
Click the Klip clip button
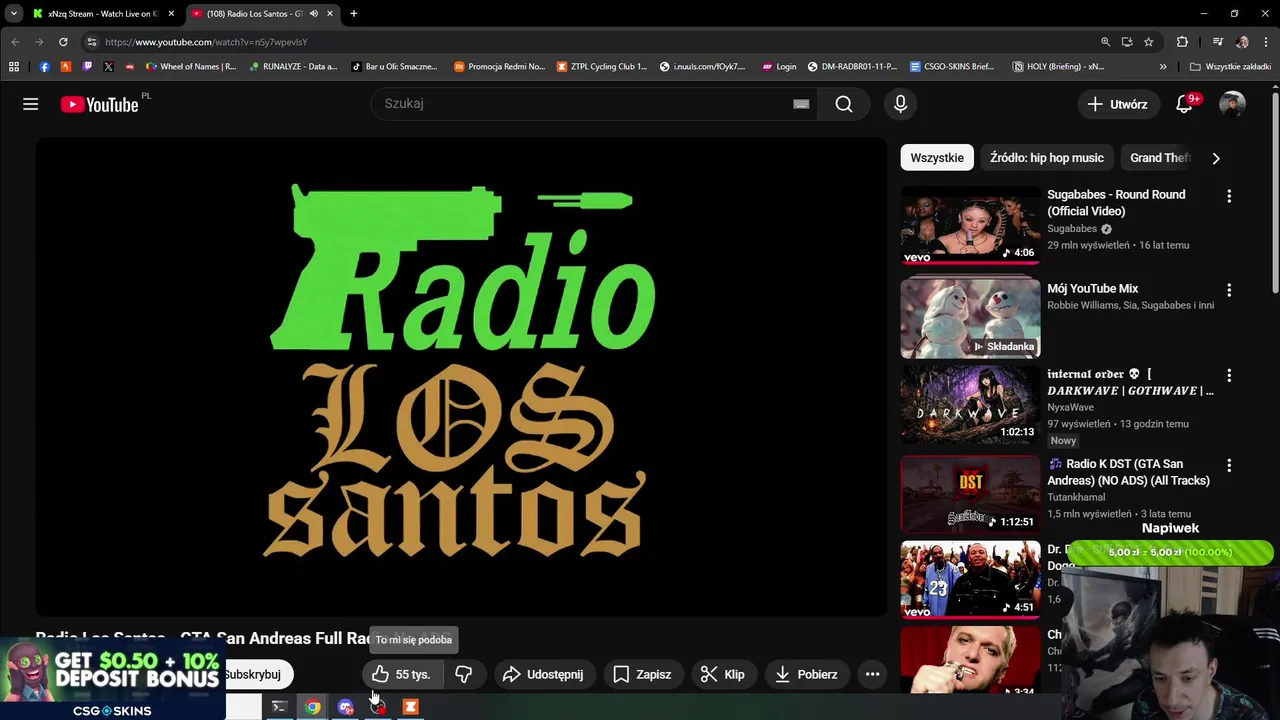click(x=722, y=674)
